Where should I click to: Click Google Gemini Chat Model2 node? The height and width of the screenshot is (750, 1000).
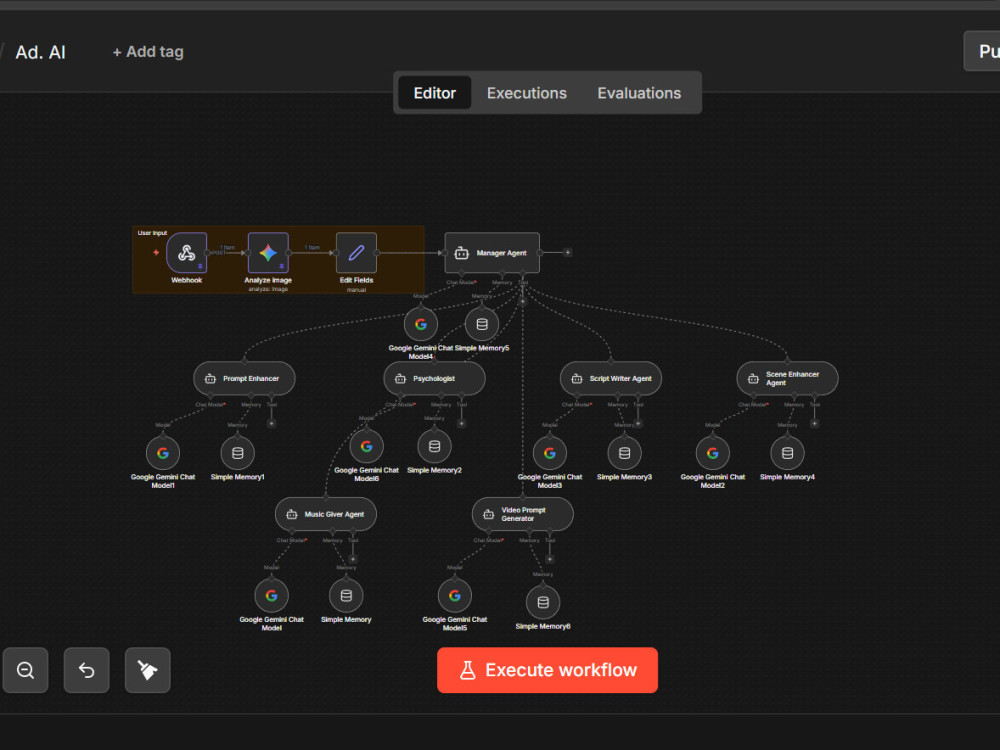click(712, 453)
